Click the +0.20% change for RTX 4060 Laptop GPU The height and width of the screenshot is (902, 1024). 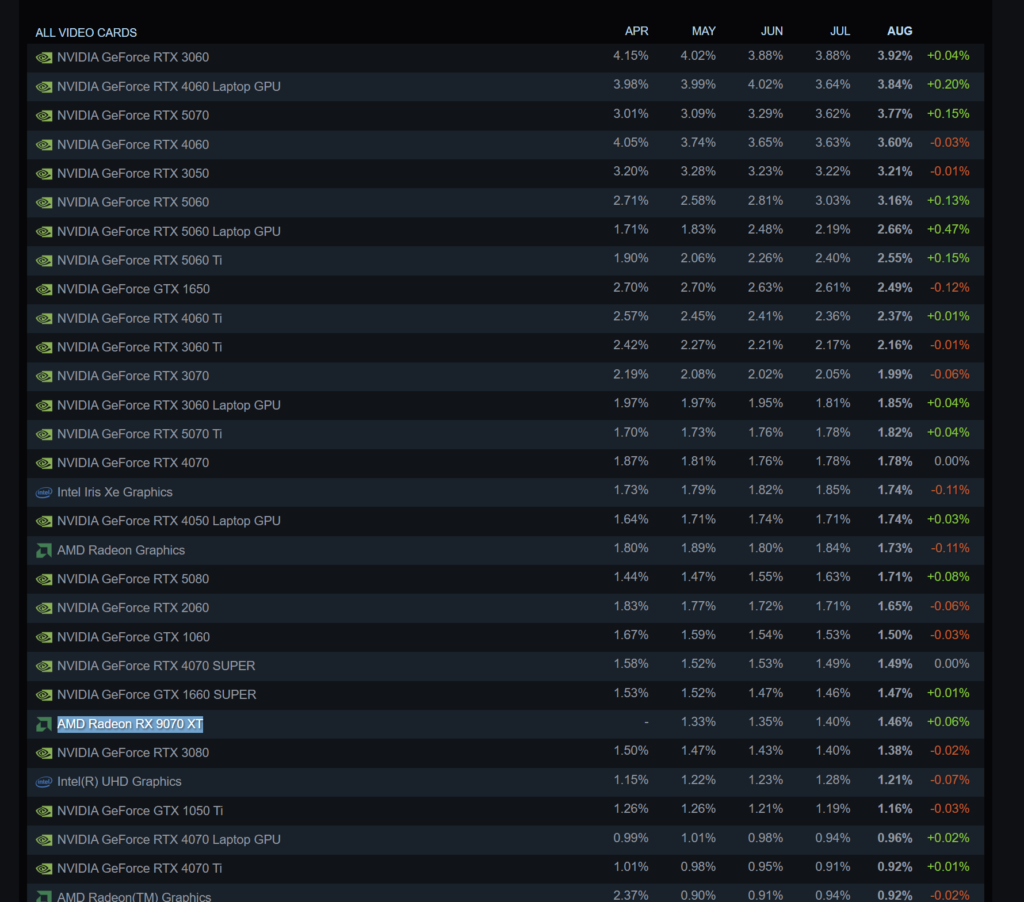click(948, 85)
